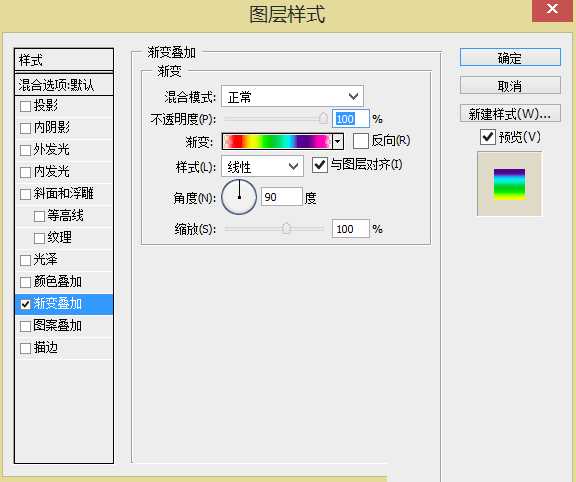Select the 样式 header in list
The height and width of the screenshot is (482, 576).
tap(64, 60)
